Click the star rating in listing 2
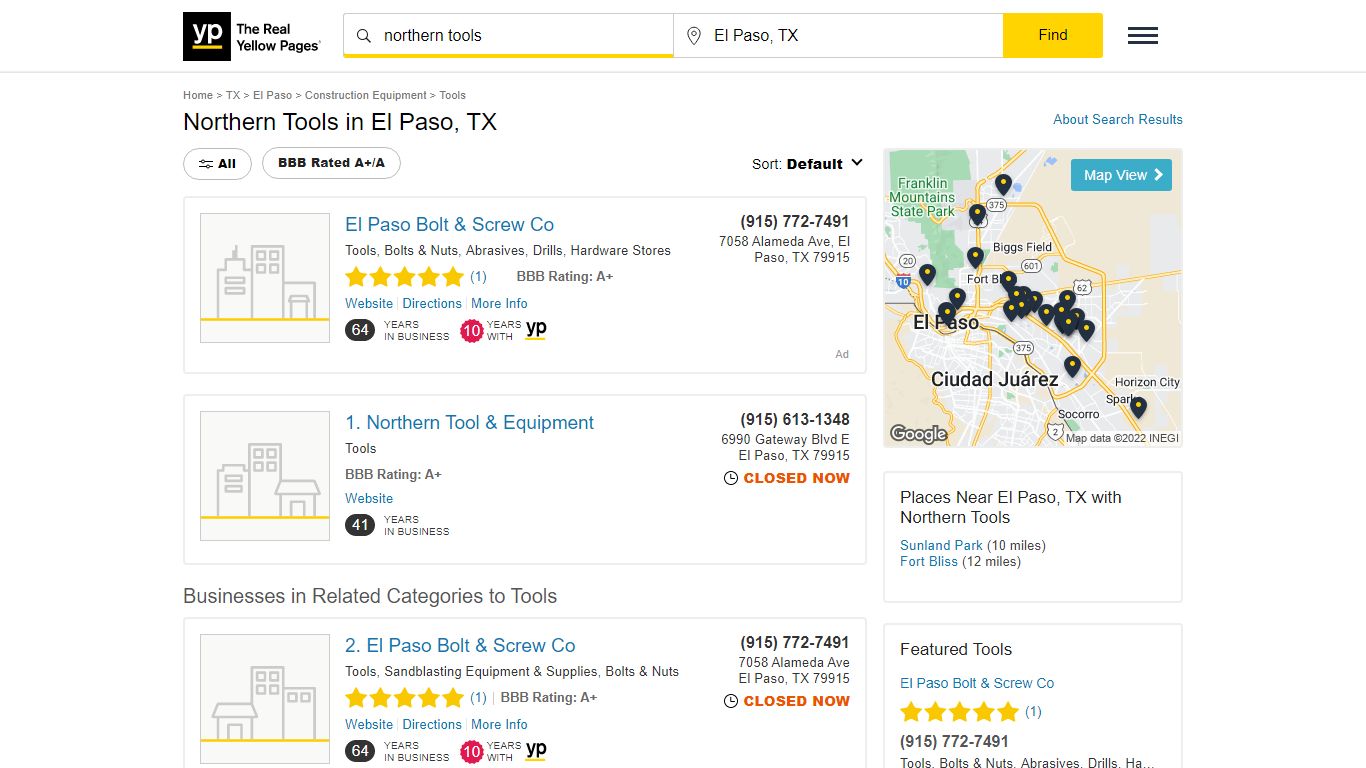Image resolution: width=1366 pixels, height=768 pixels. coord(405,698)
